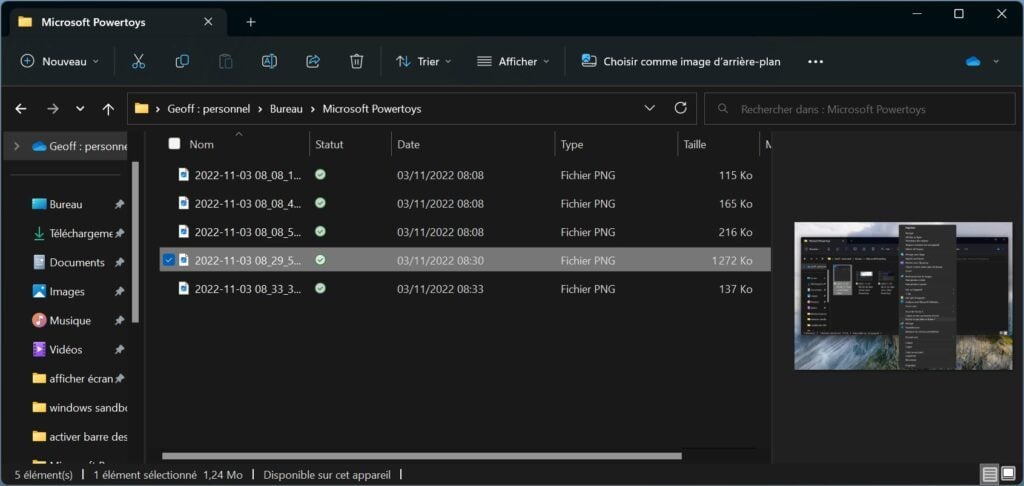Viewport: 1024px width, 486px height.
Task: Click the Images icon in sidebar
Action: pos(39,291)
